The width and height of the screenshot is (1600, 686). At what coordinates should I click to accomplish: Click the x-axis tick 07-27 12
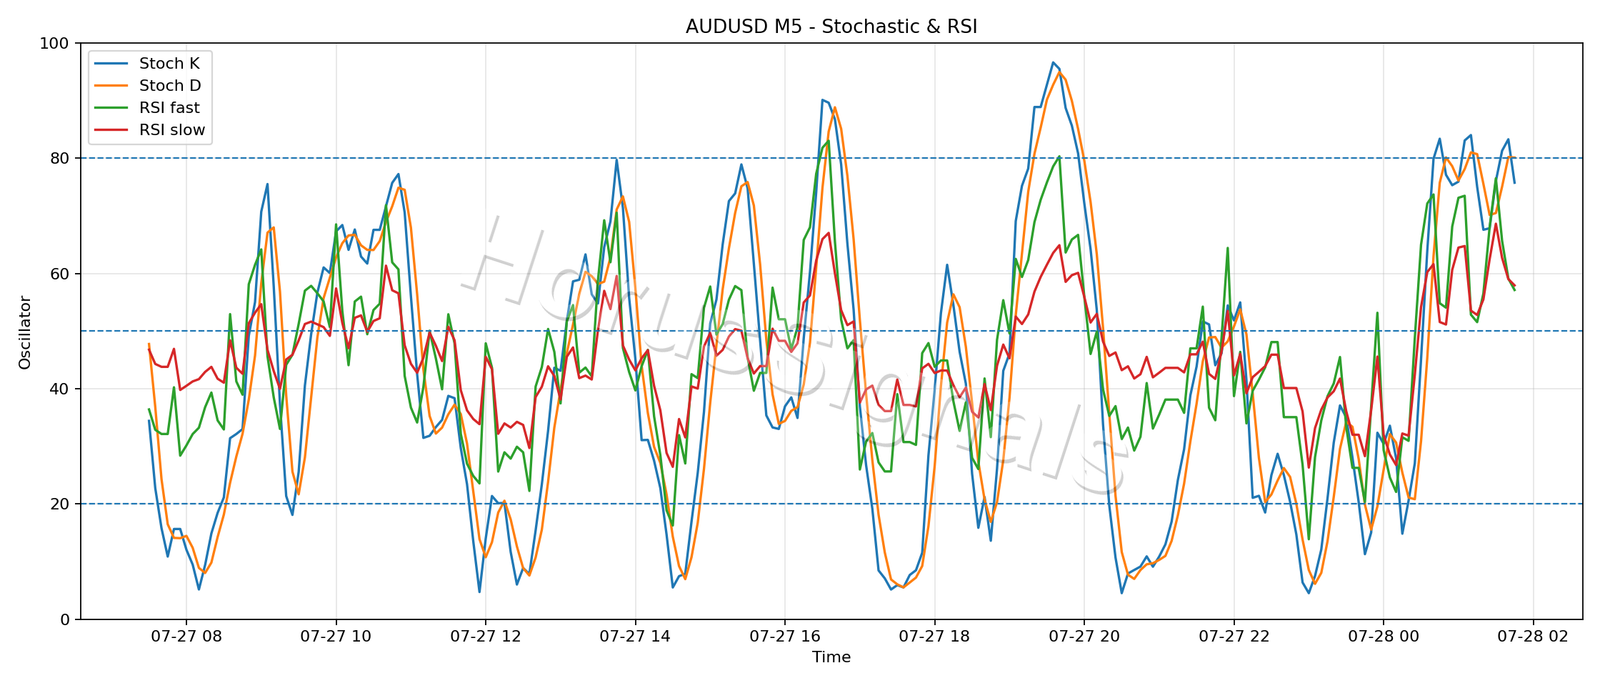(x=485, y=636)
